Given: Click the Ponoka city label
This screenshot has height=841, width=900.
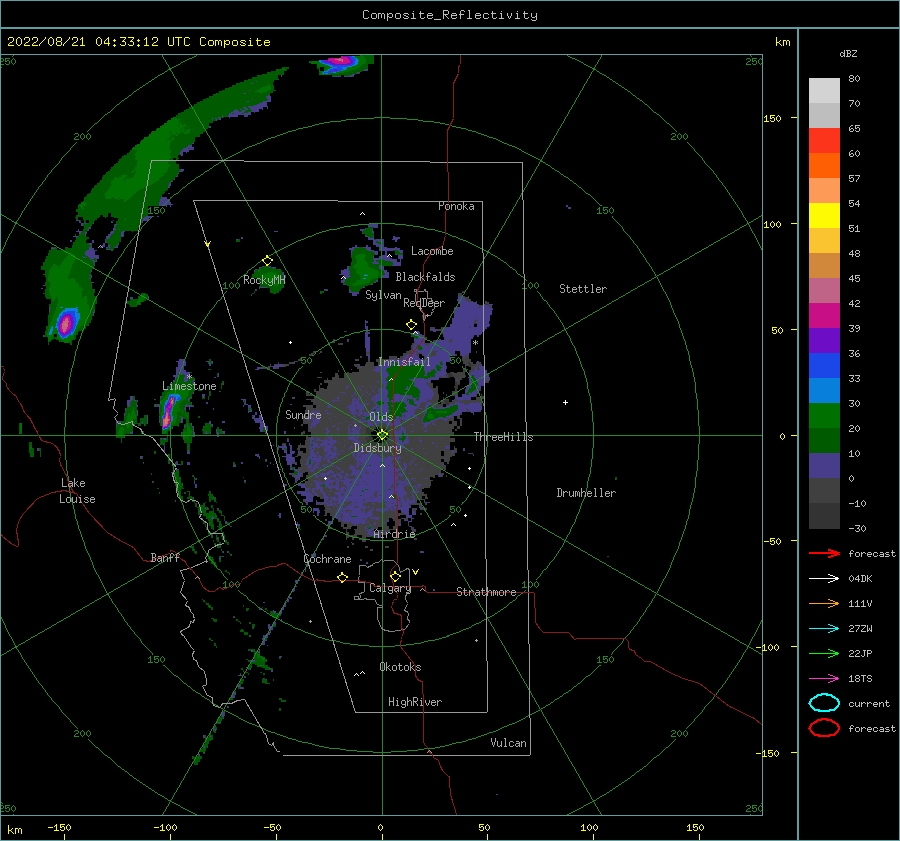Looking at the screenshot, I should (x=456, y=206).
